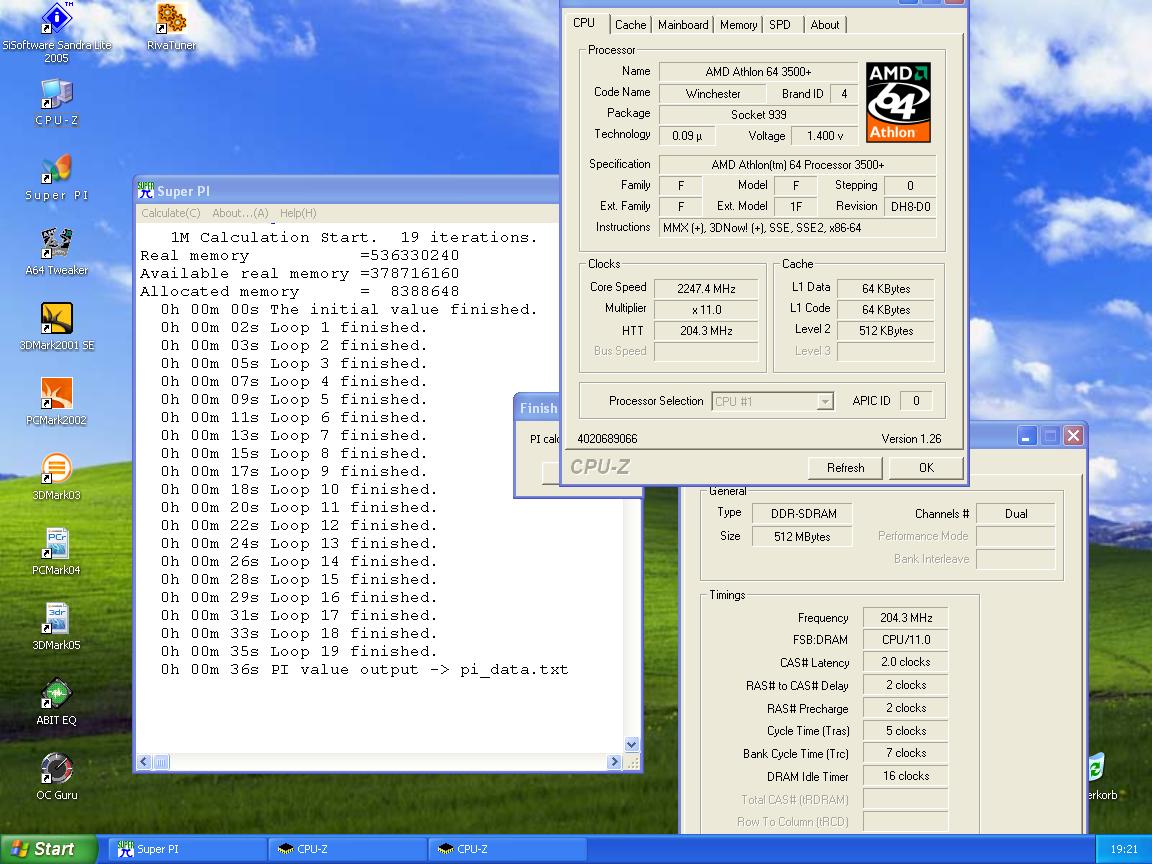Click the Super PI horizontal scrollbar track
Image resolution: width=1152 pixels, height=864 pixels.
[390, 762]
